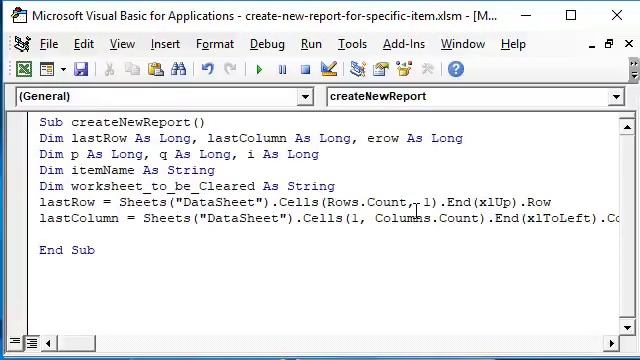Place cursor on the 'lastColumn =' line

[329, 218]
